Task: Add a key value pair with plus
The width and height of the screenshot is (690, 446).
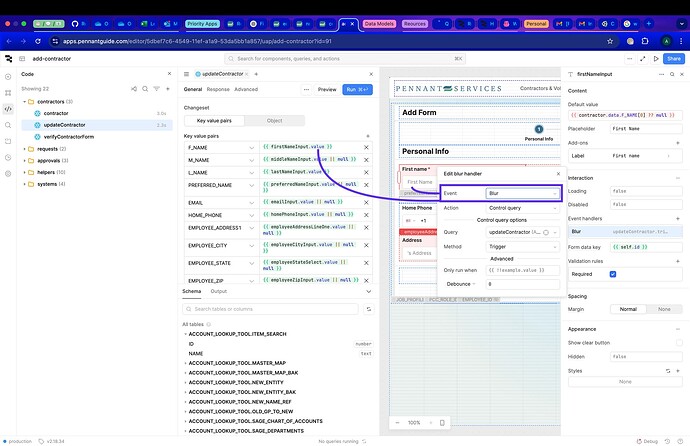Action: (x=368, y=136)
